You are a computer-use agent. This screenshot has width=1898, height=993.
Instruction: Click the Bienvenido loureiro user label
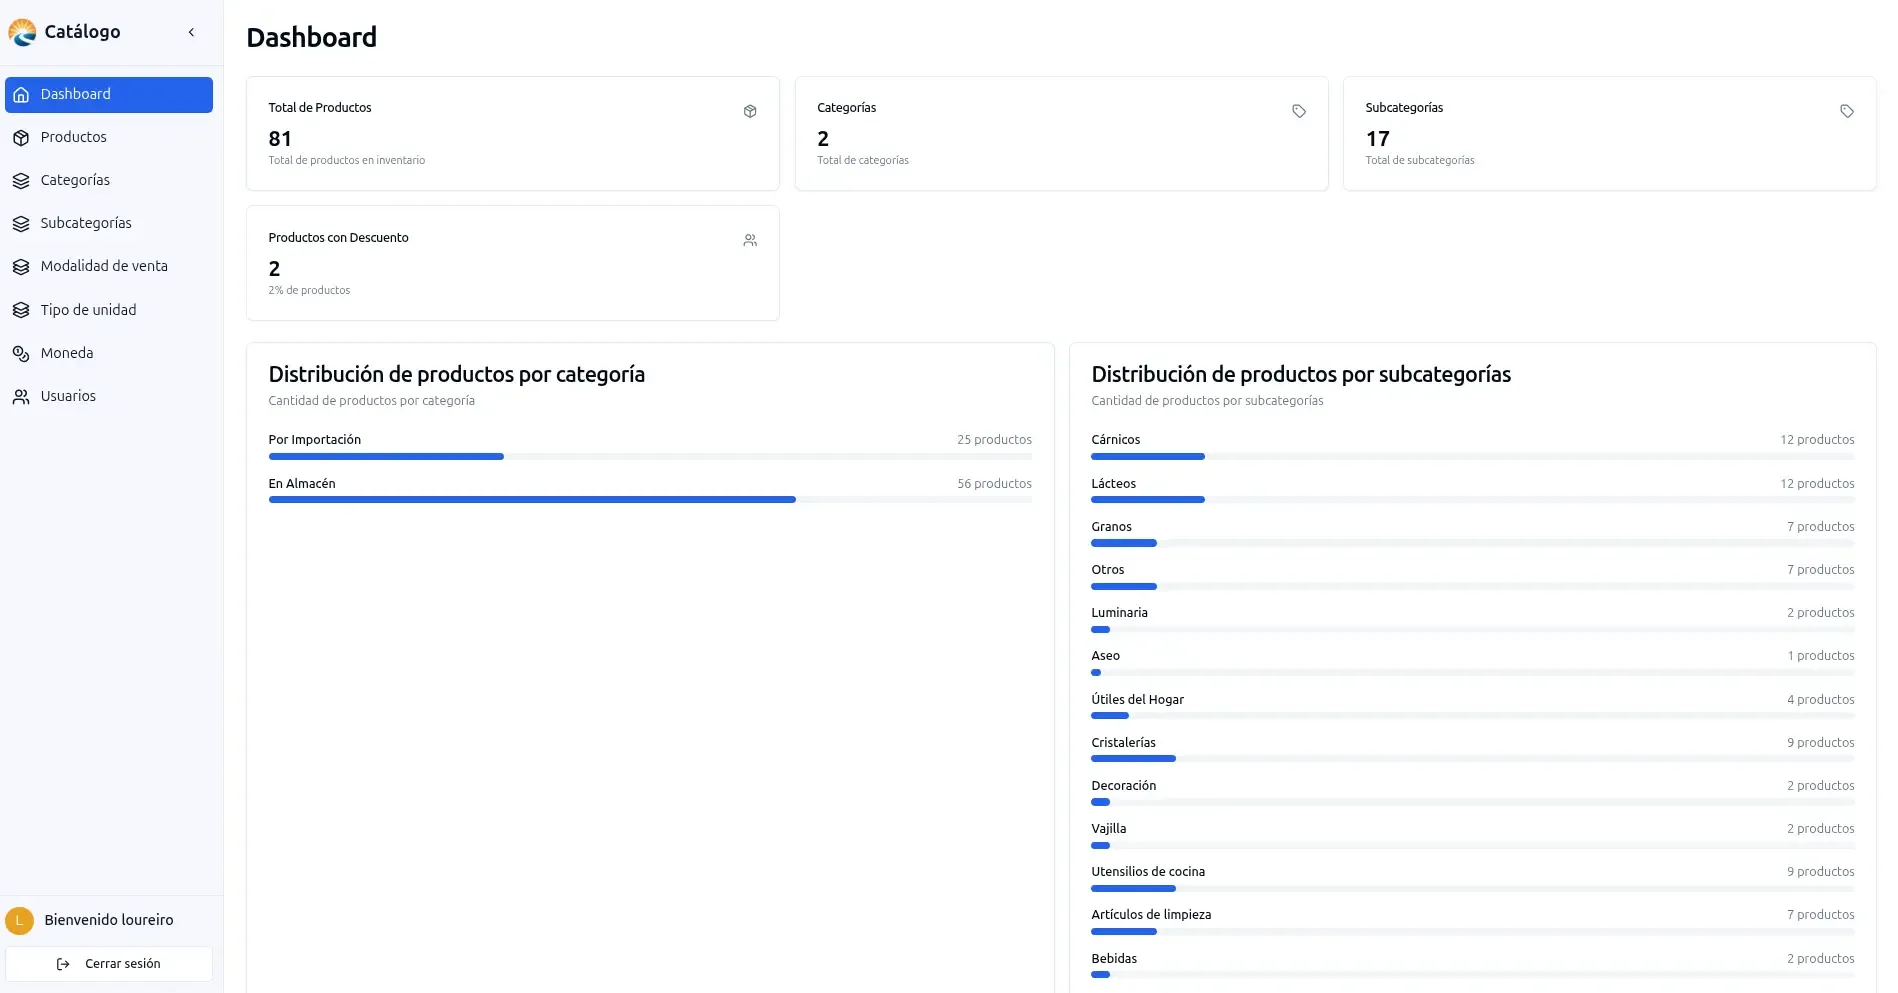tap(109, 920)
